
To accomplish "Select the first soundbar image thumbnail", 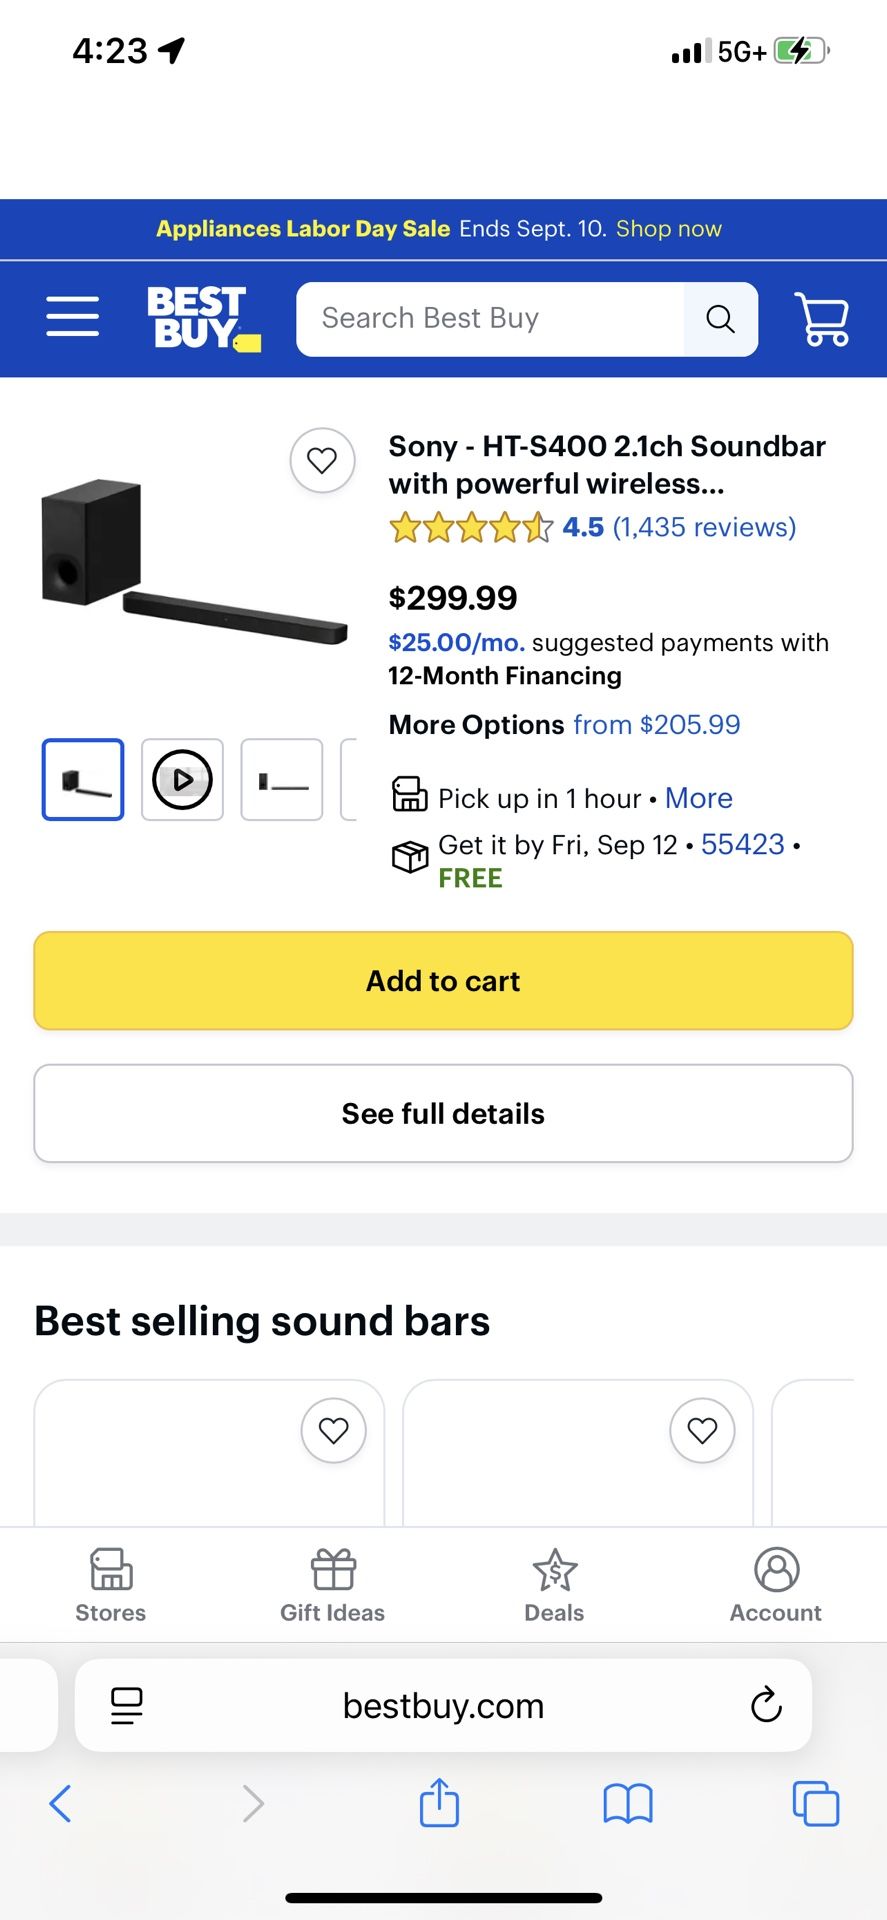I will [x=83, y=780].
